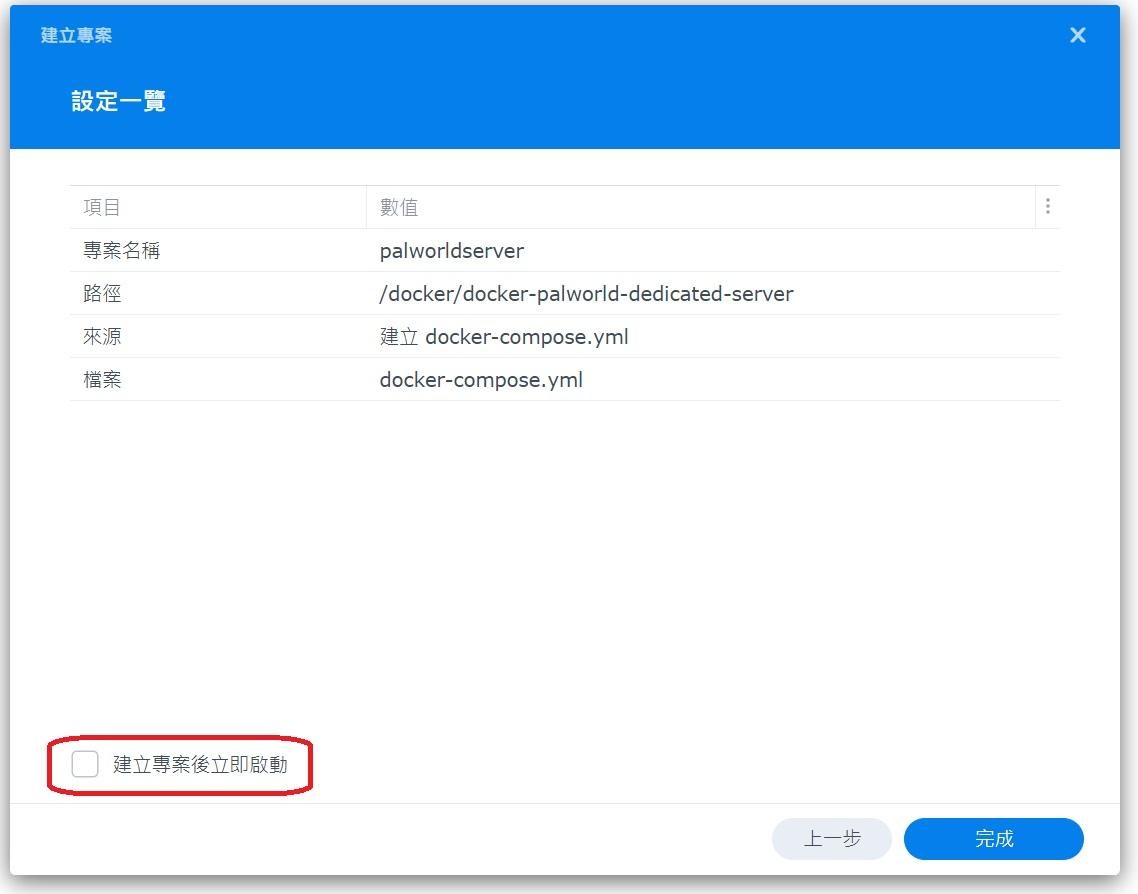Click the divider between 項目 and 數值 columns

pyautogui.click(x=367, y=208)
